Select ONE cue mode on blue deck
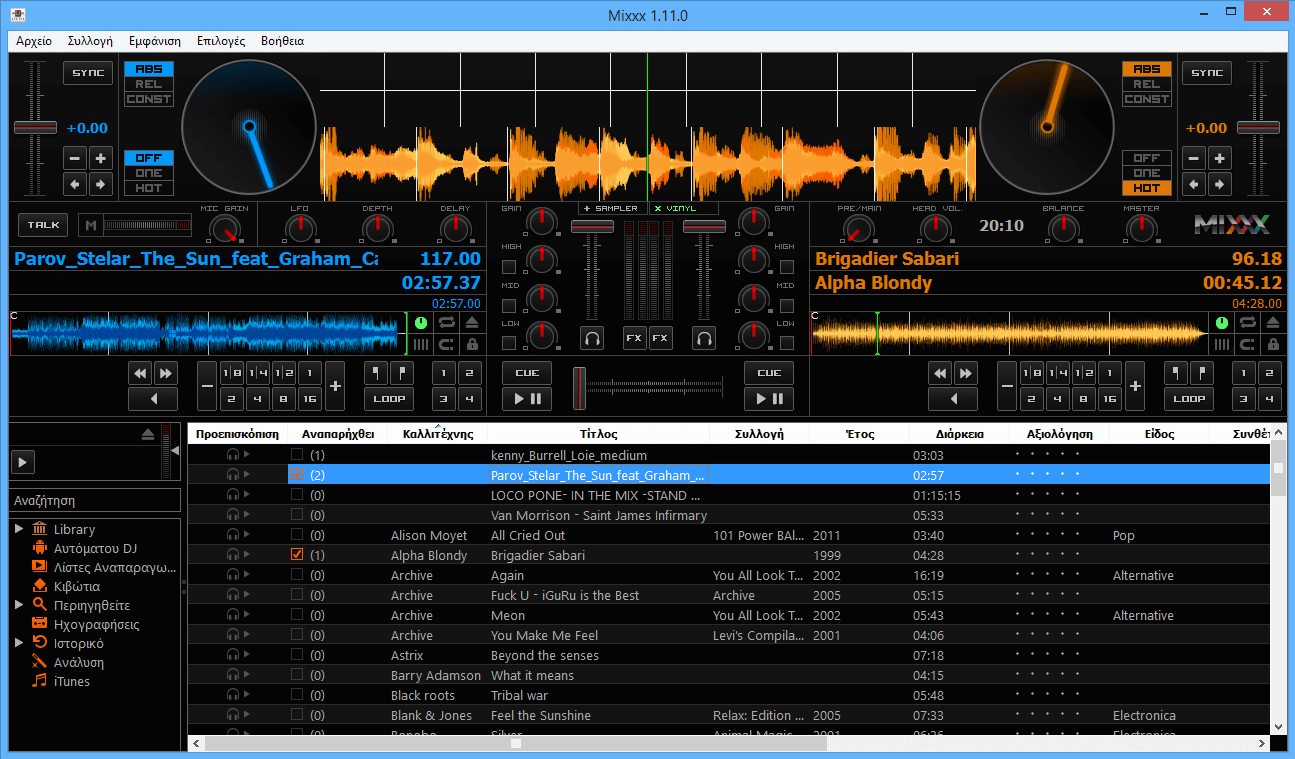Viewport: 1295px width, 759px height. [149, 173]
